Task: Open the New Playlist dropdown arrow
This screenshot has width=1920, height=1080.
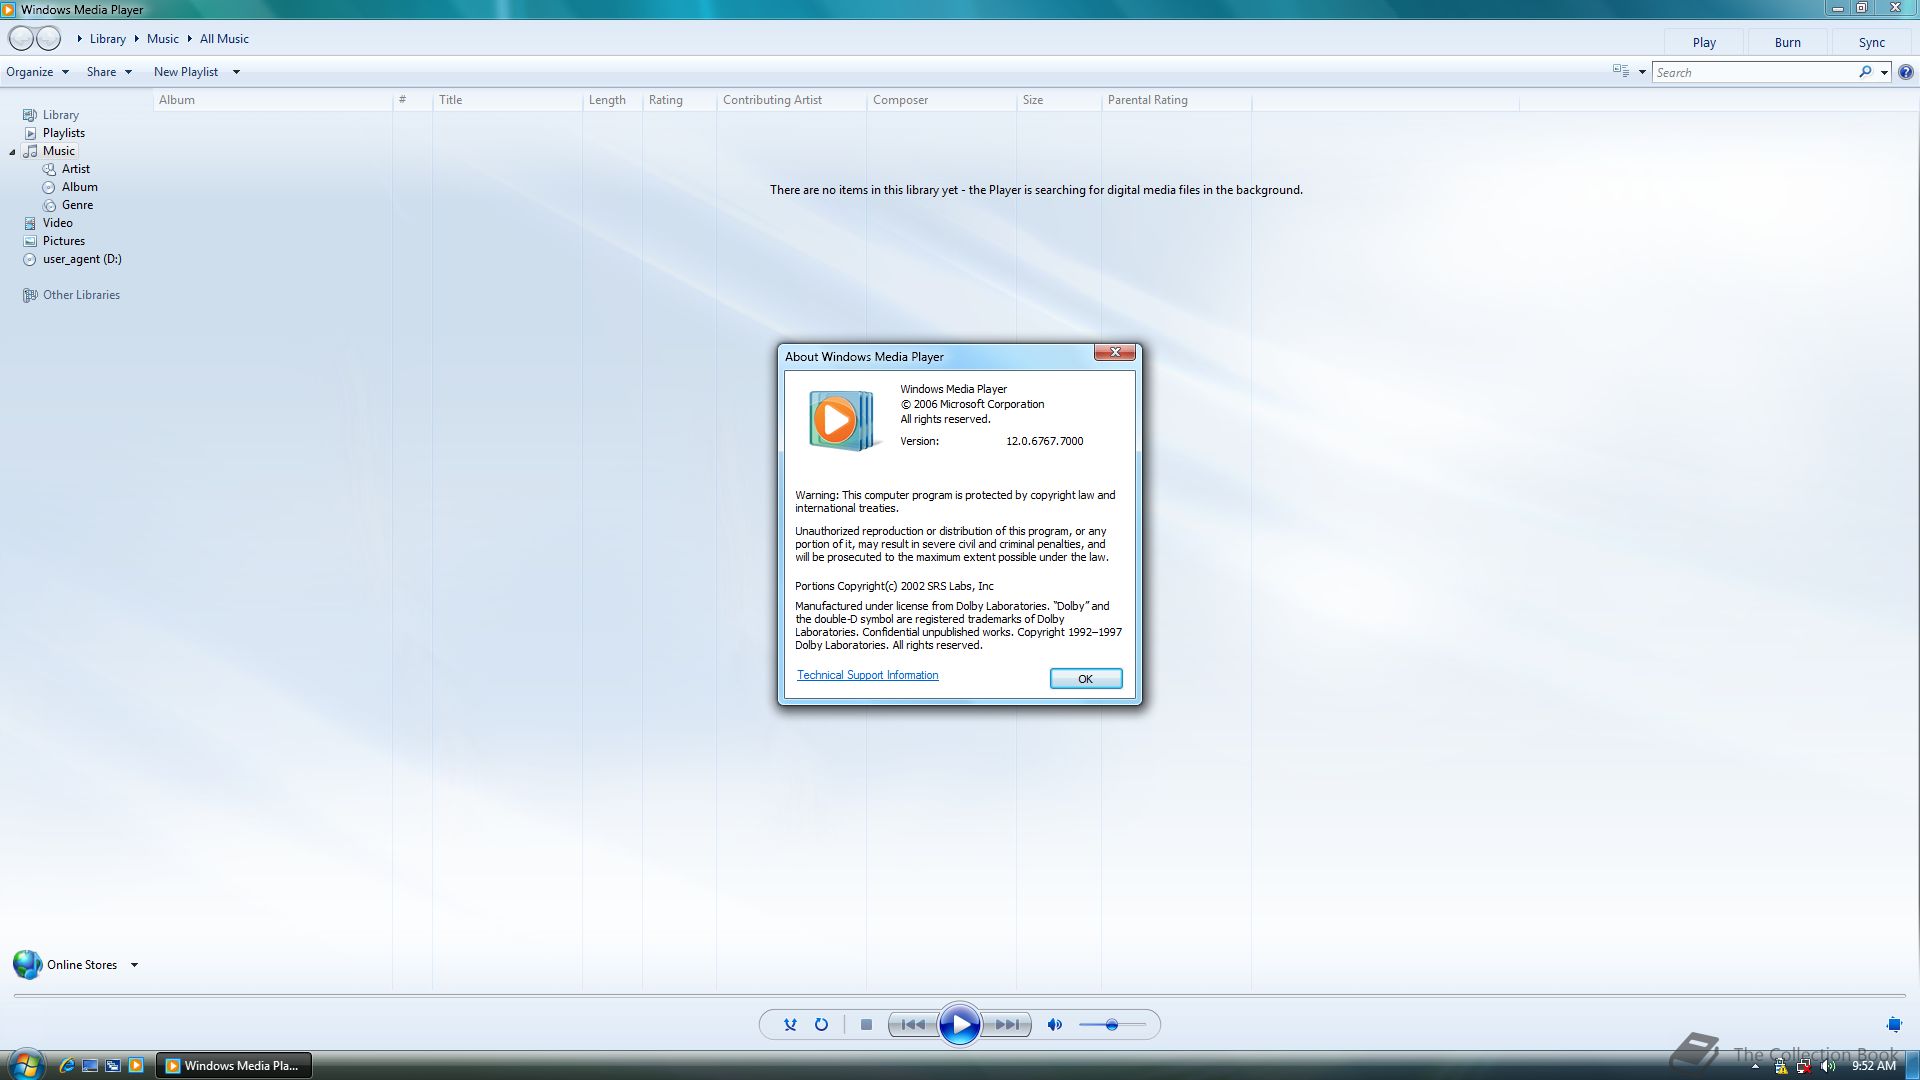Action: pyautogui.click(x=236, y=72)
